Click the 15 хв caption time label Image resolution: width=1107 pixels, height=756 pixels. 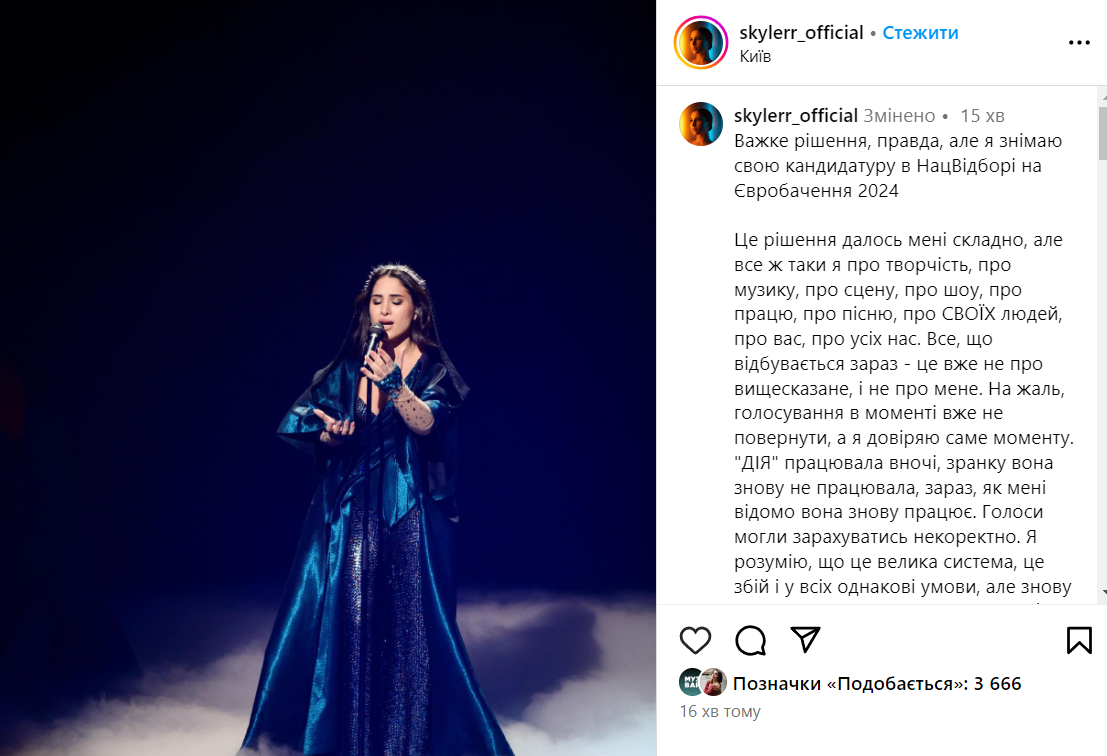[x=982, y=116]
